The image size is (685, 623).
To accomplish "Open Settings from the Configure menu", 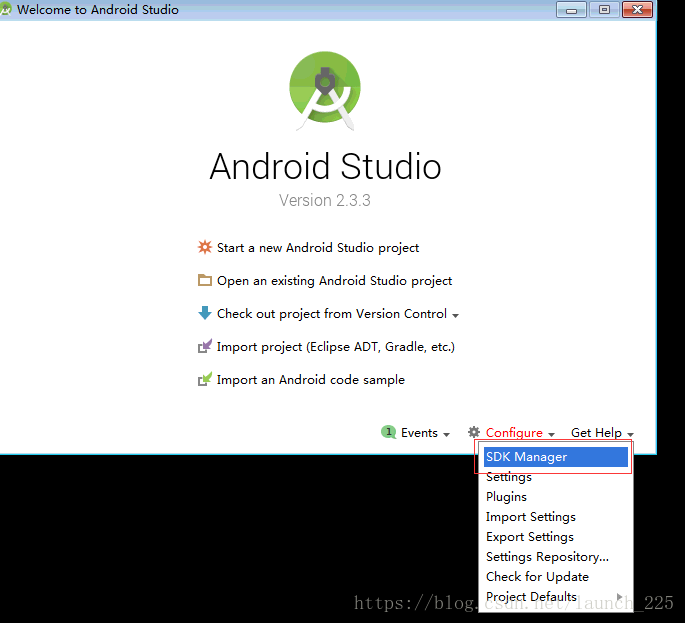I will point(556,477).
